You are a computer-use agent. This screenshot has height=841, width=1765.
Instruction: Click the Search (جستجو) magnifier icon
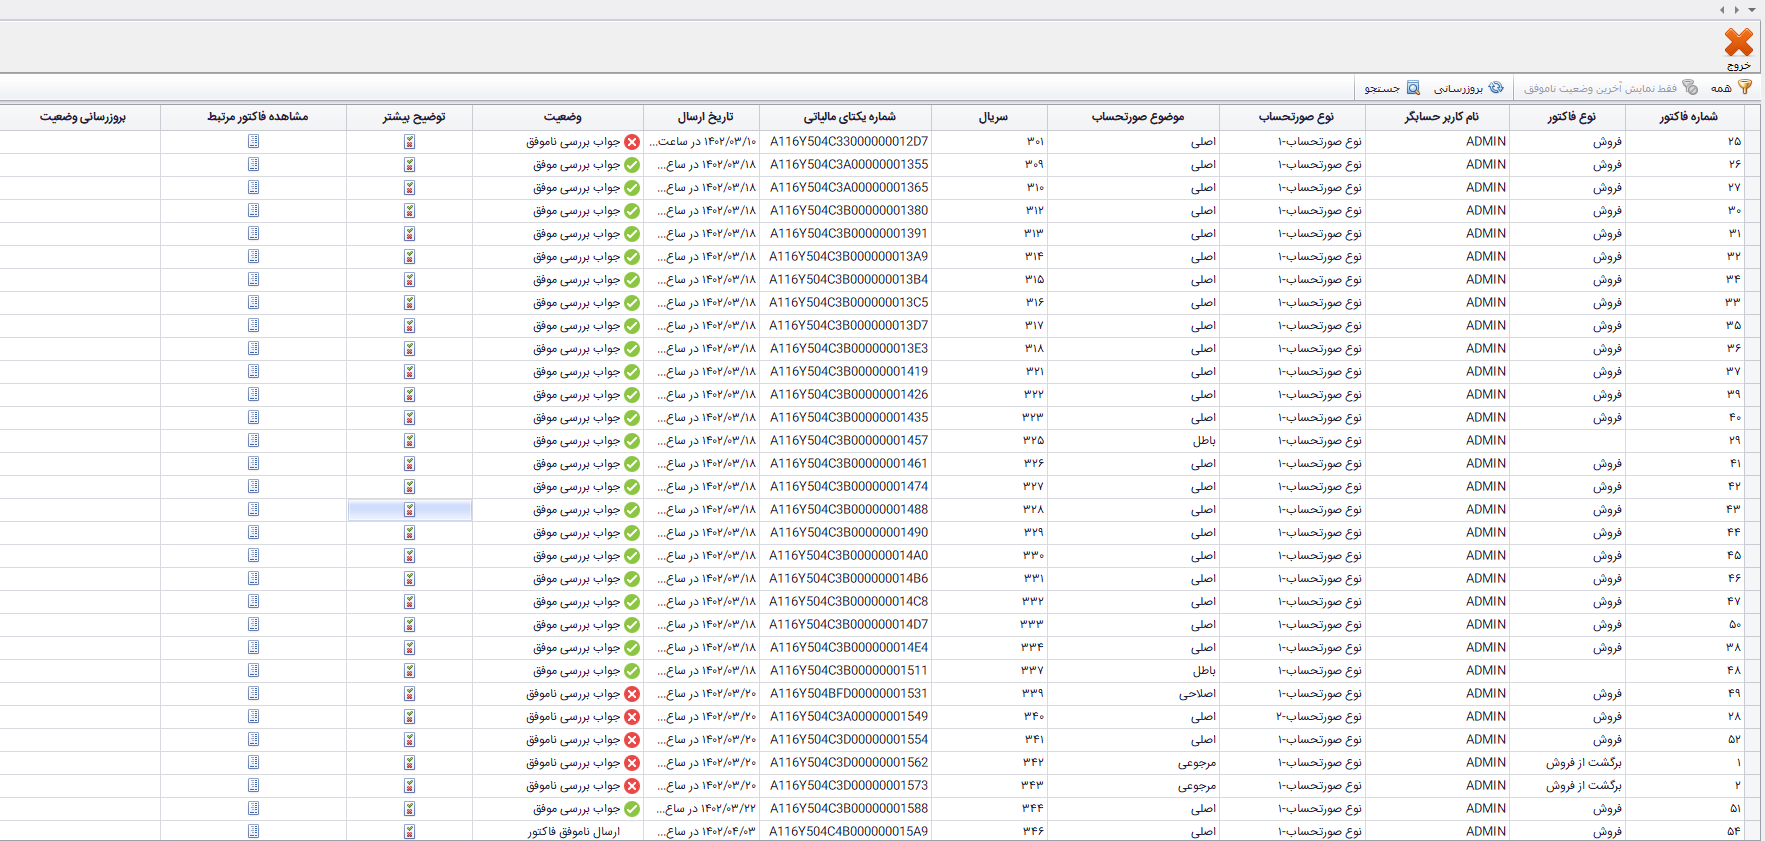point(1413,88)
